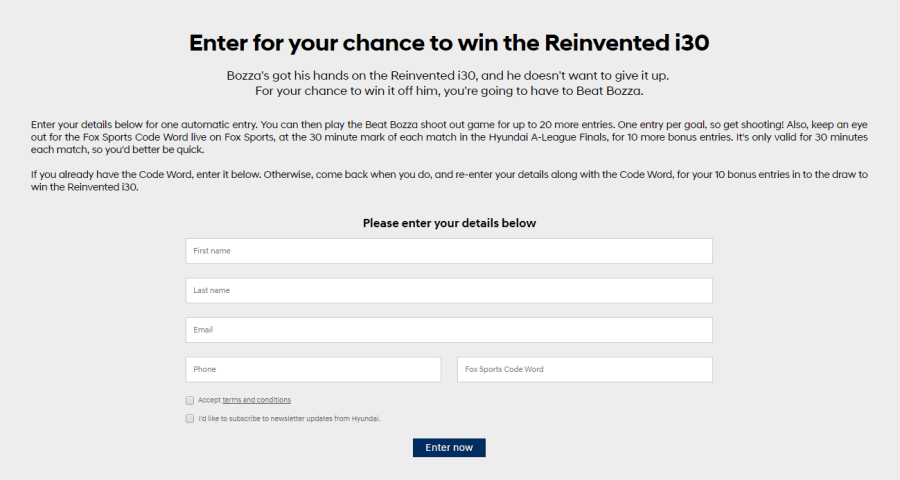Click the "I'd like to subscribe" label text

click(289, 419)
